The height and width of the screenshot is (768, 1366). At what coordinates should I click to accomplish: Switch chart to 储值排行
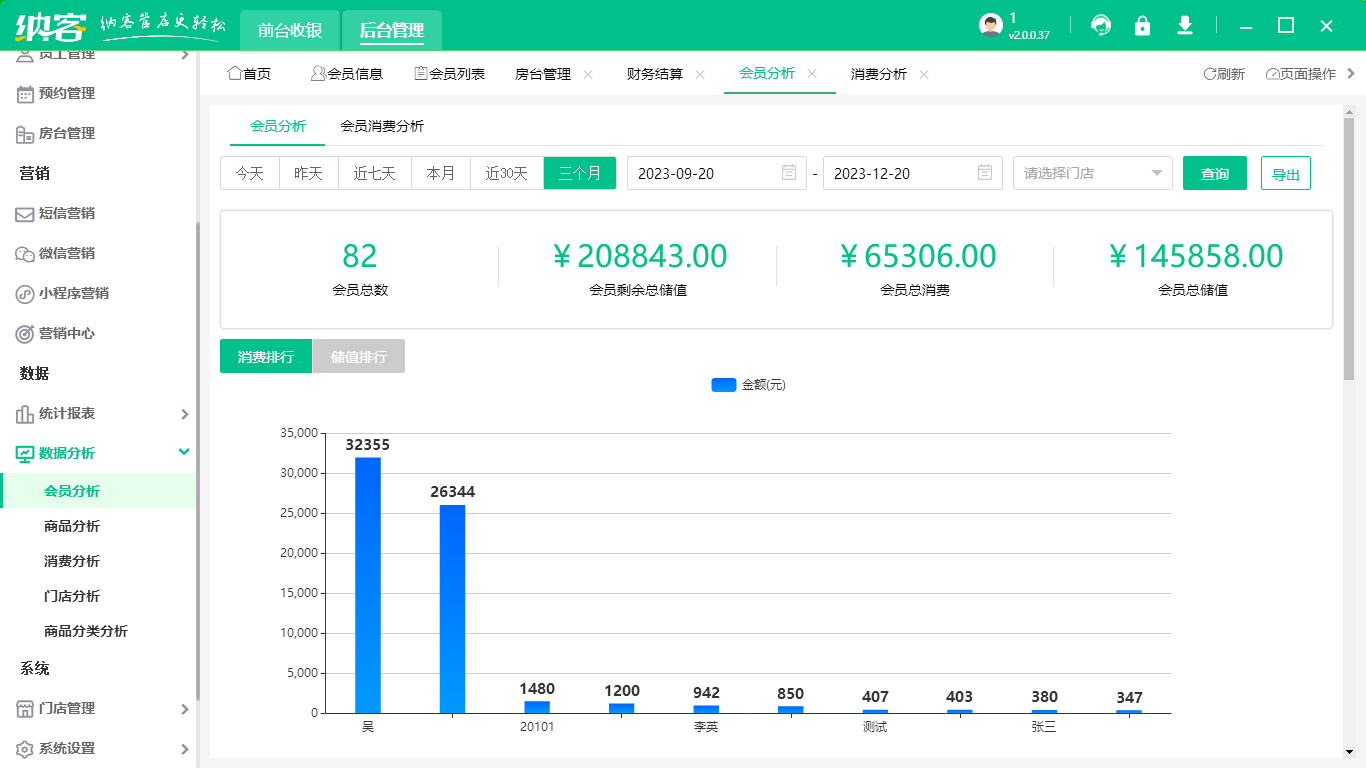click(358, 357)
